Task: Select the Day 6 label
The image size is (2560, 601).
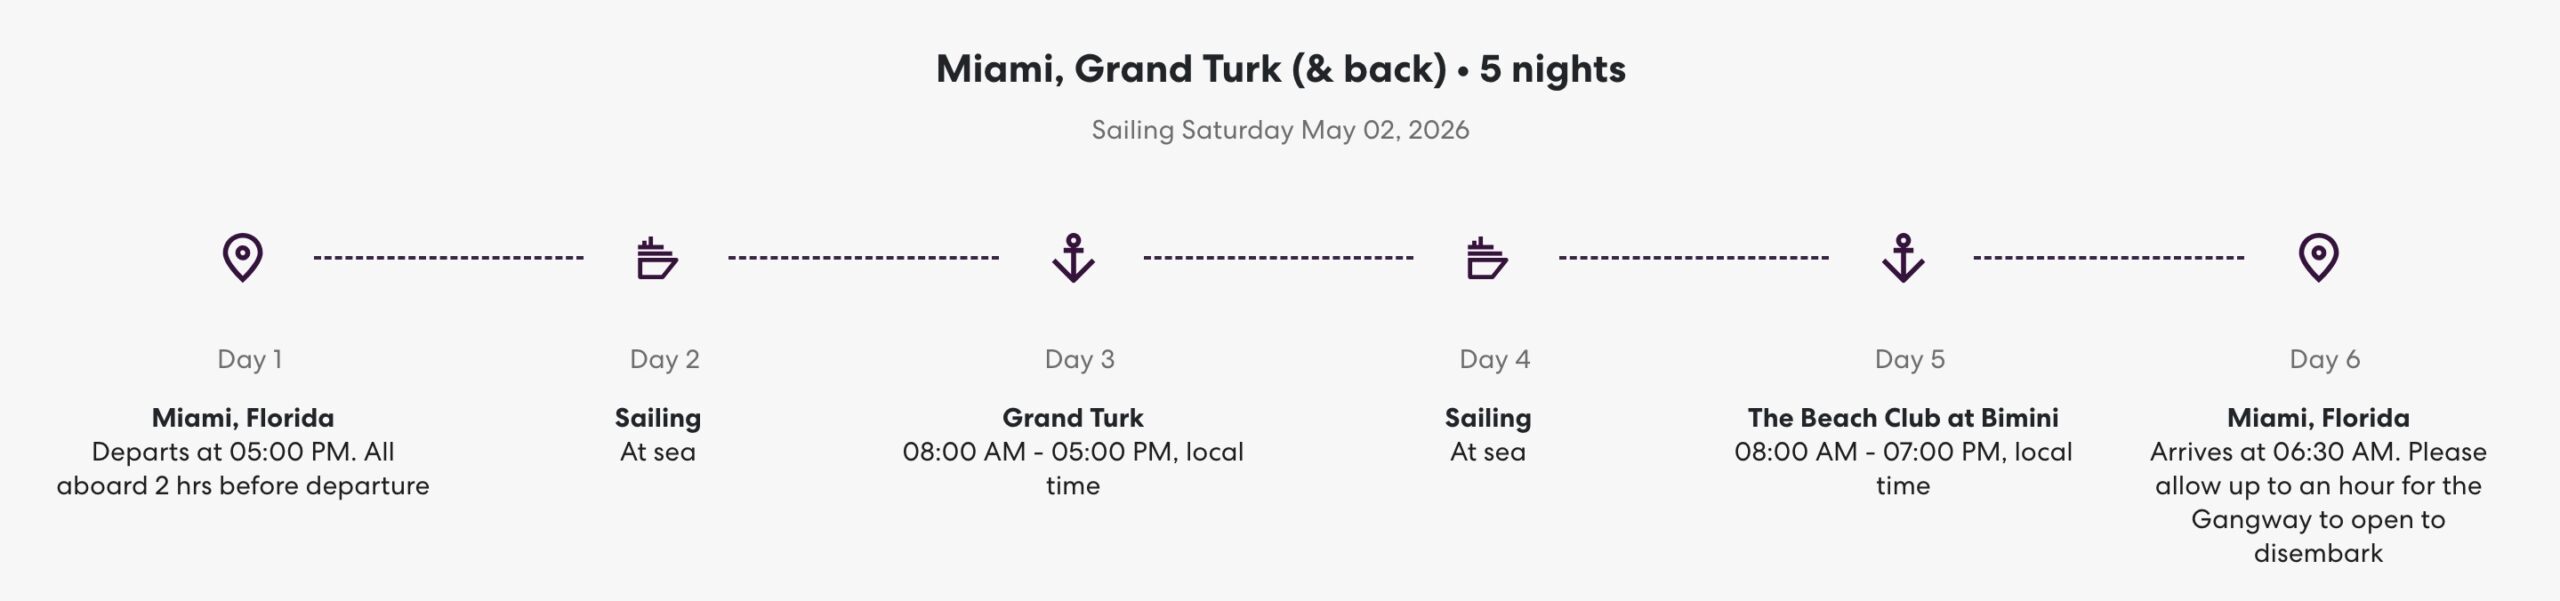Action: point(2325,359)
